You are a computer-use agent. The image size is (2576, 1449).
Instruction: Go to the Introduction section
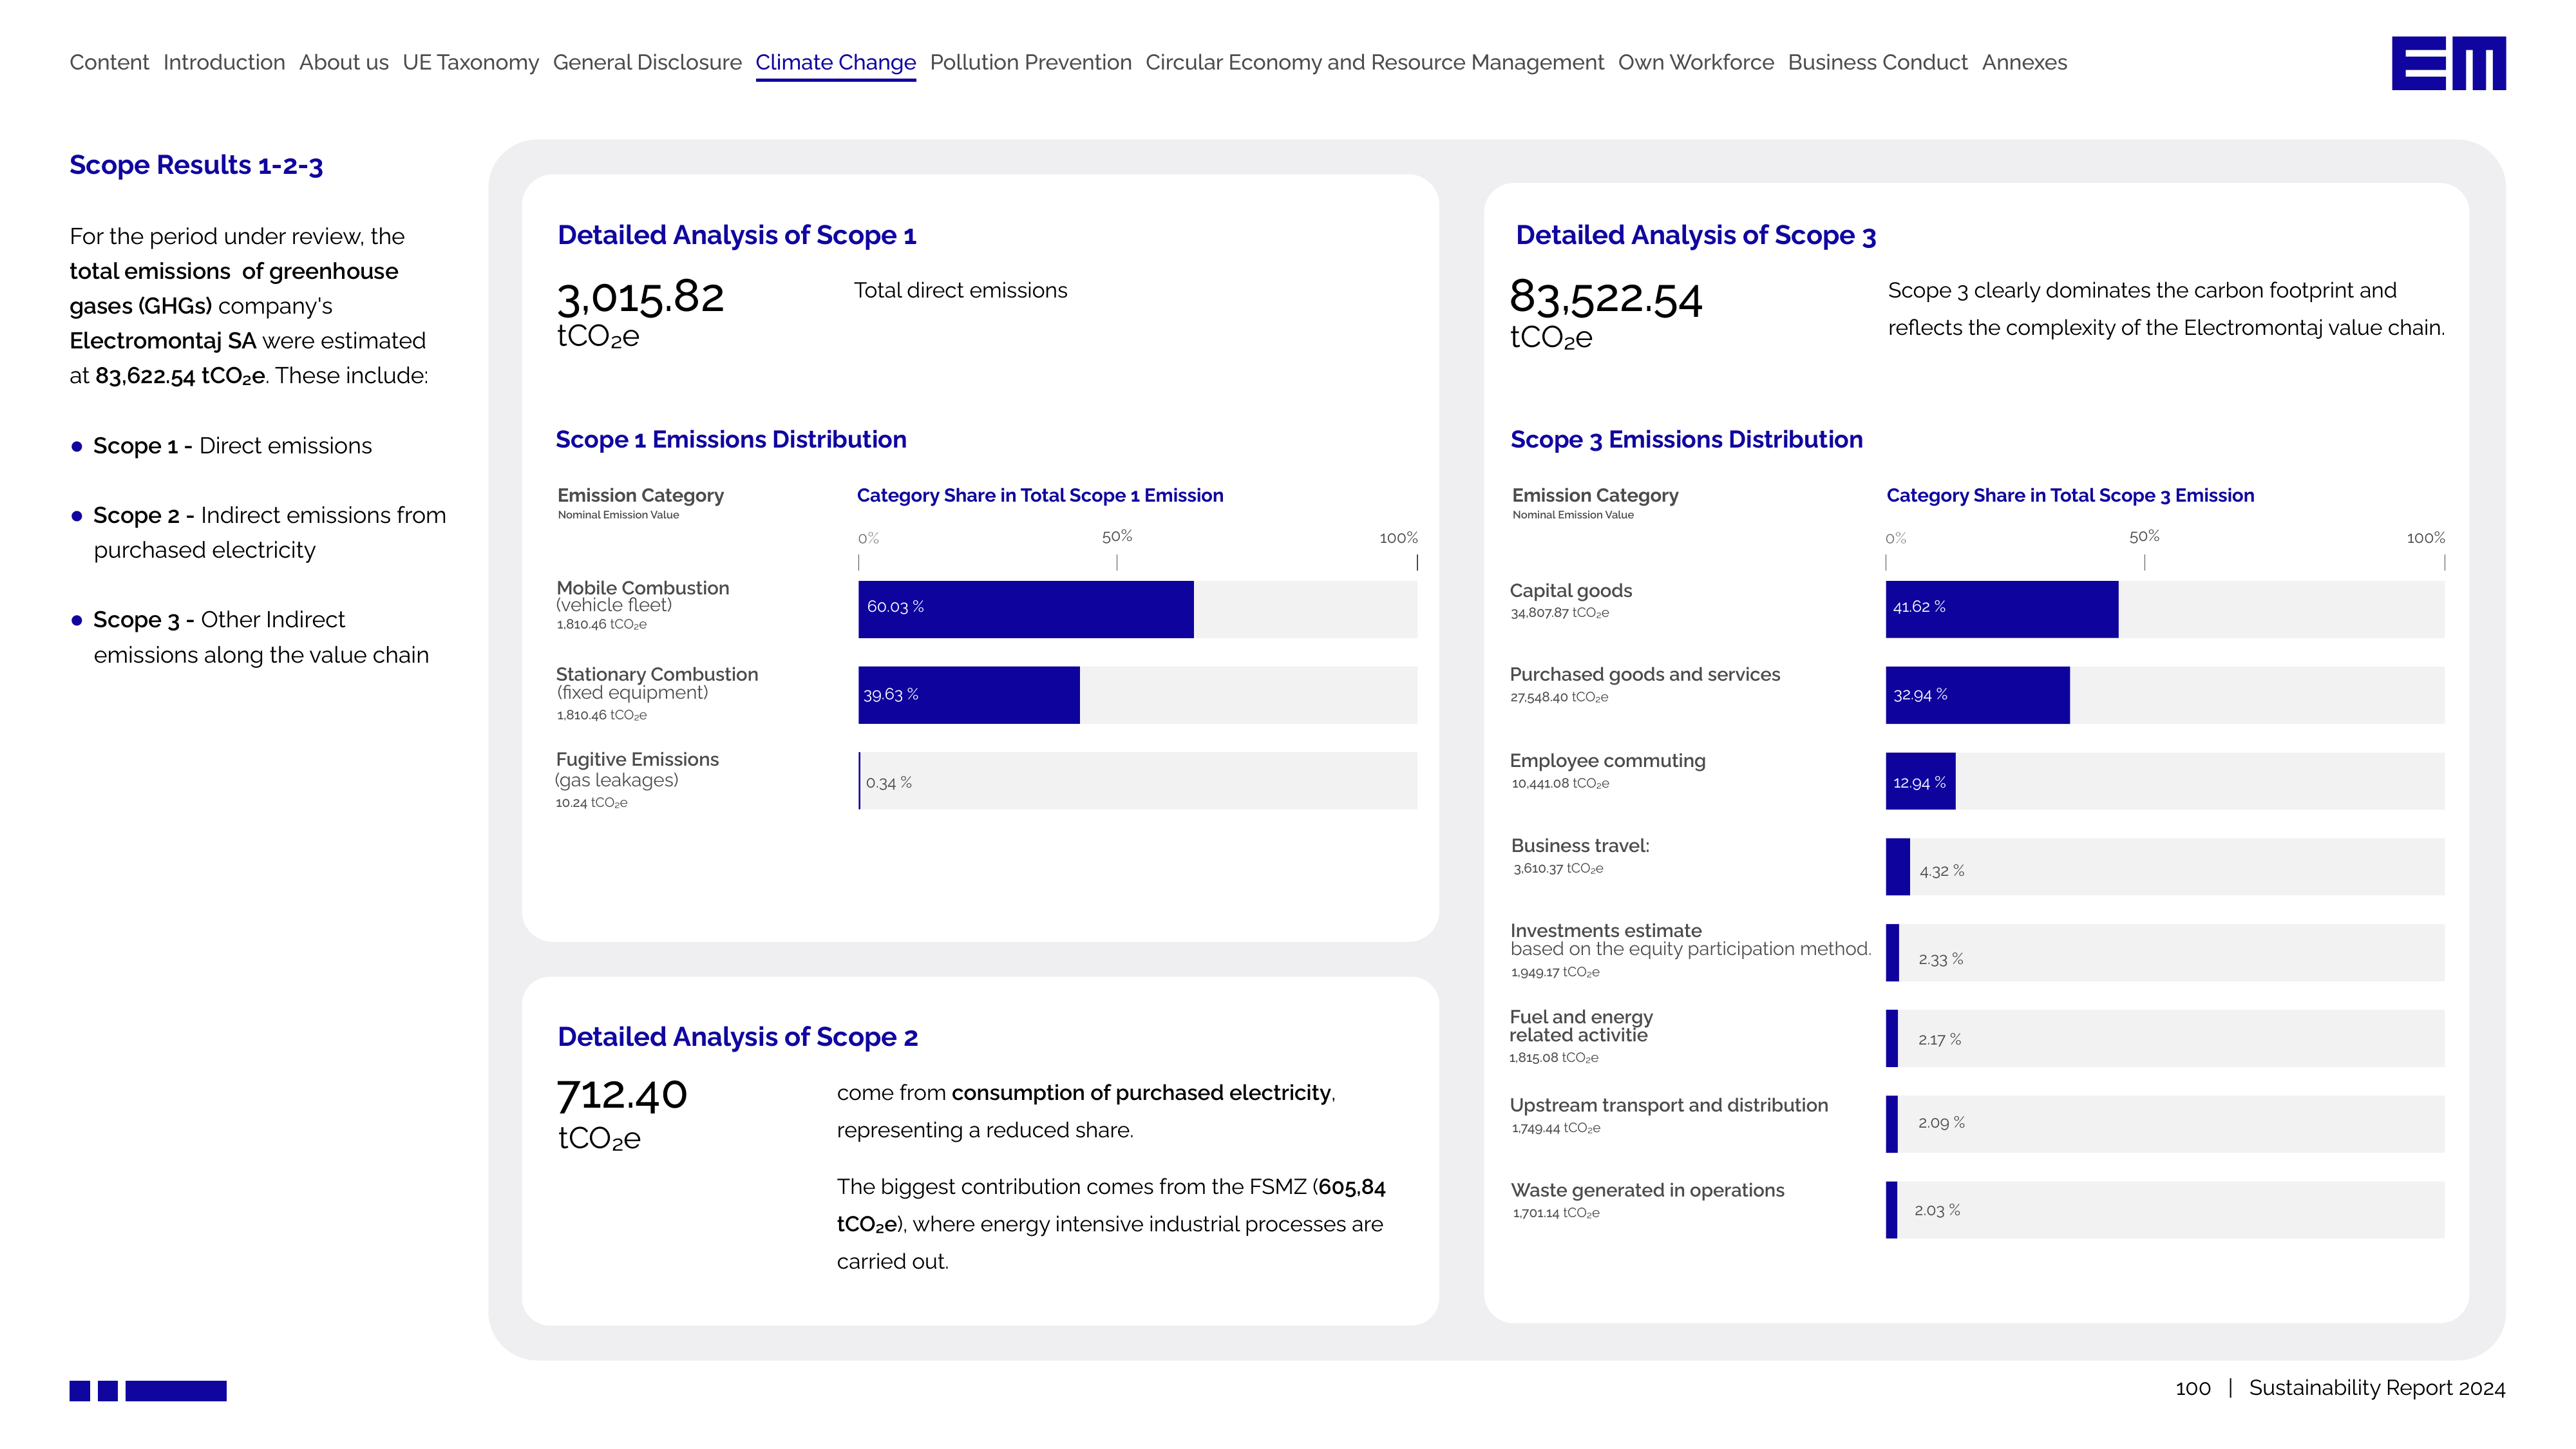tap(224, 62)
